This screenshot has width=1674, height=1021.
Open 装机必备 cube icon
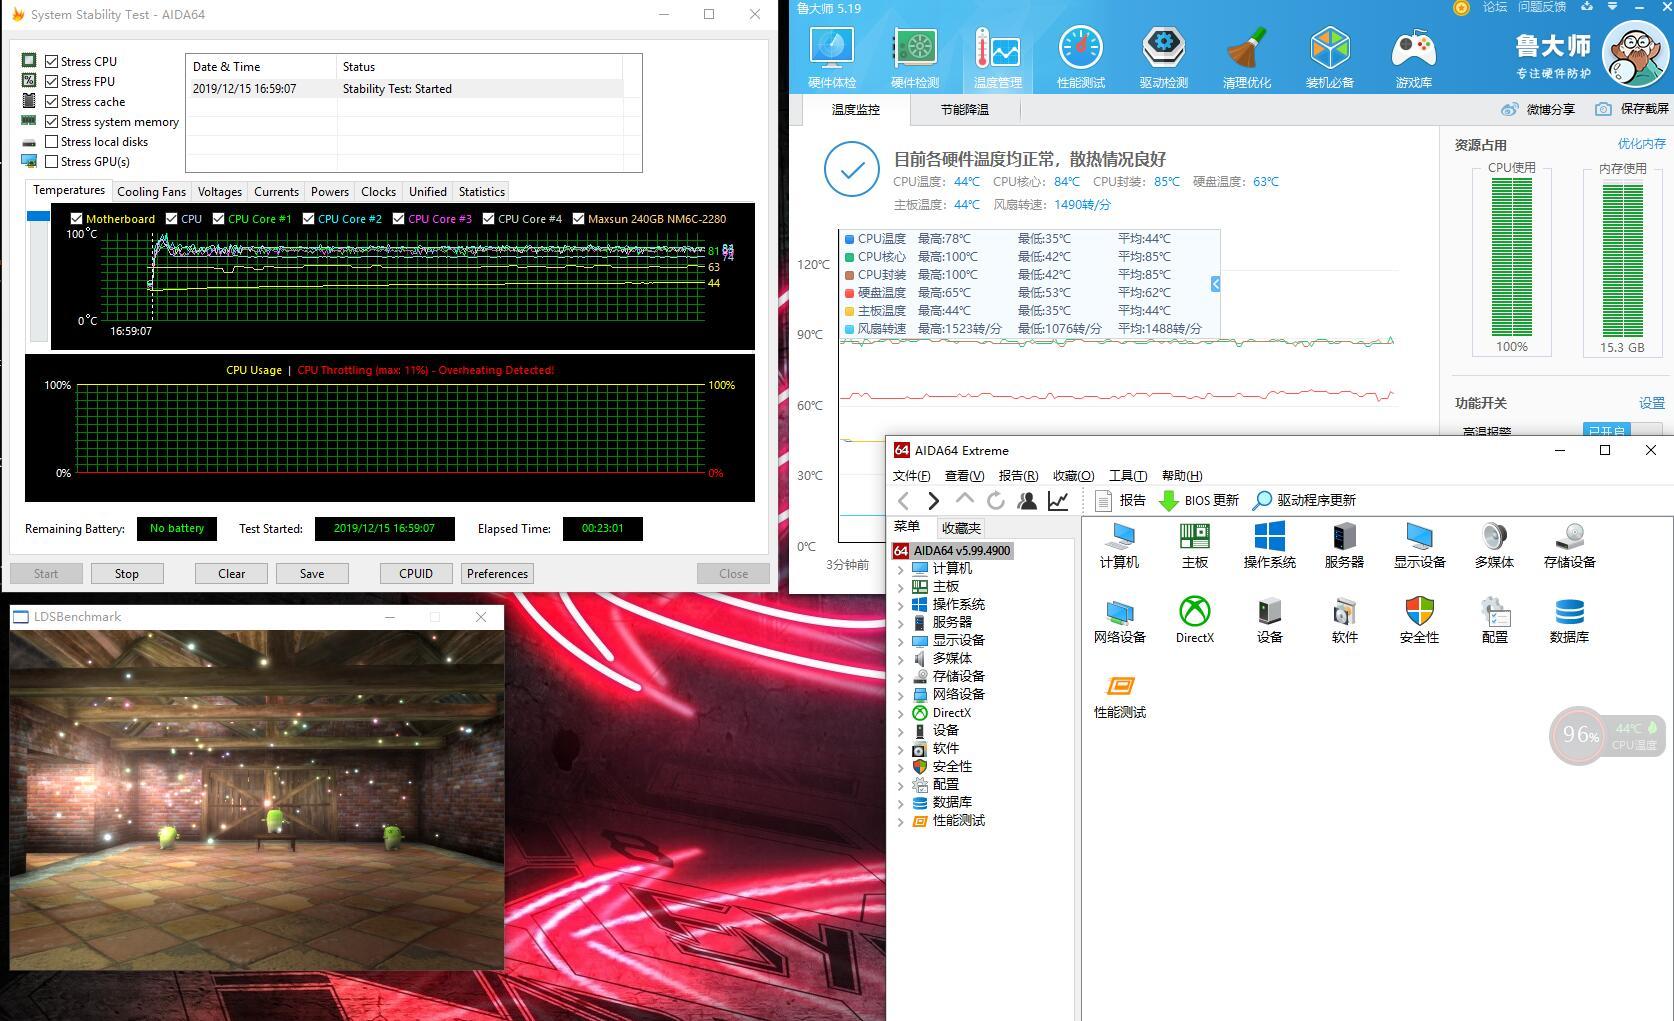1330,58
